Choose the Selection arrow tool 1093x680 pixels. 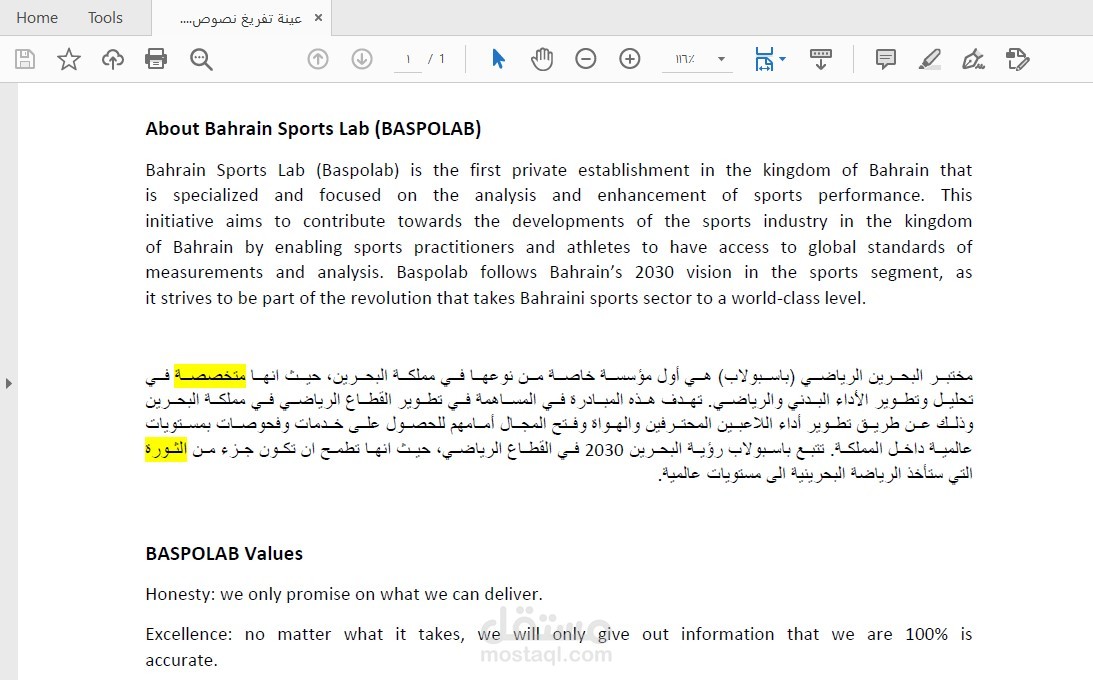pos(498,59)
